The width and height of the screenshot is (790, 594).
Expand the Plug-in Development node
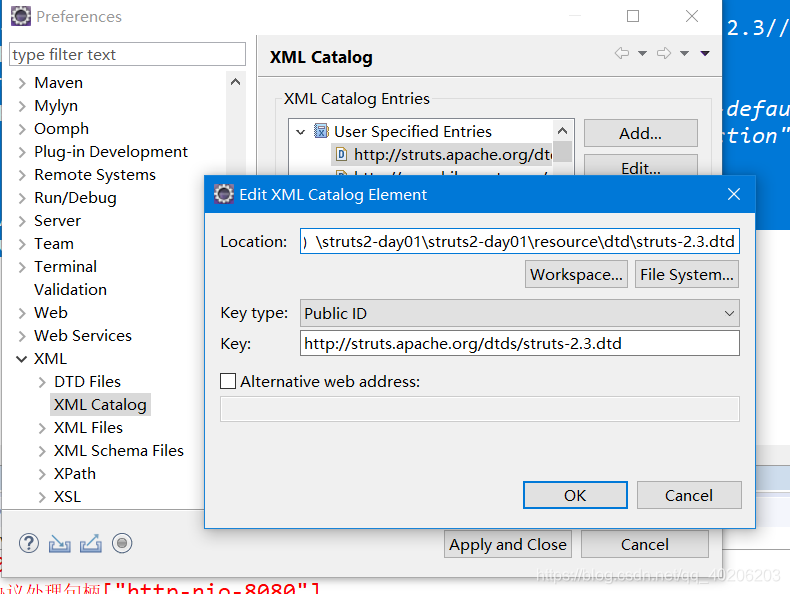click(22, 152)
